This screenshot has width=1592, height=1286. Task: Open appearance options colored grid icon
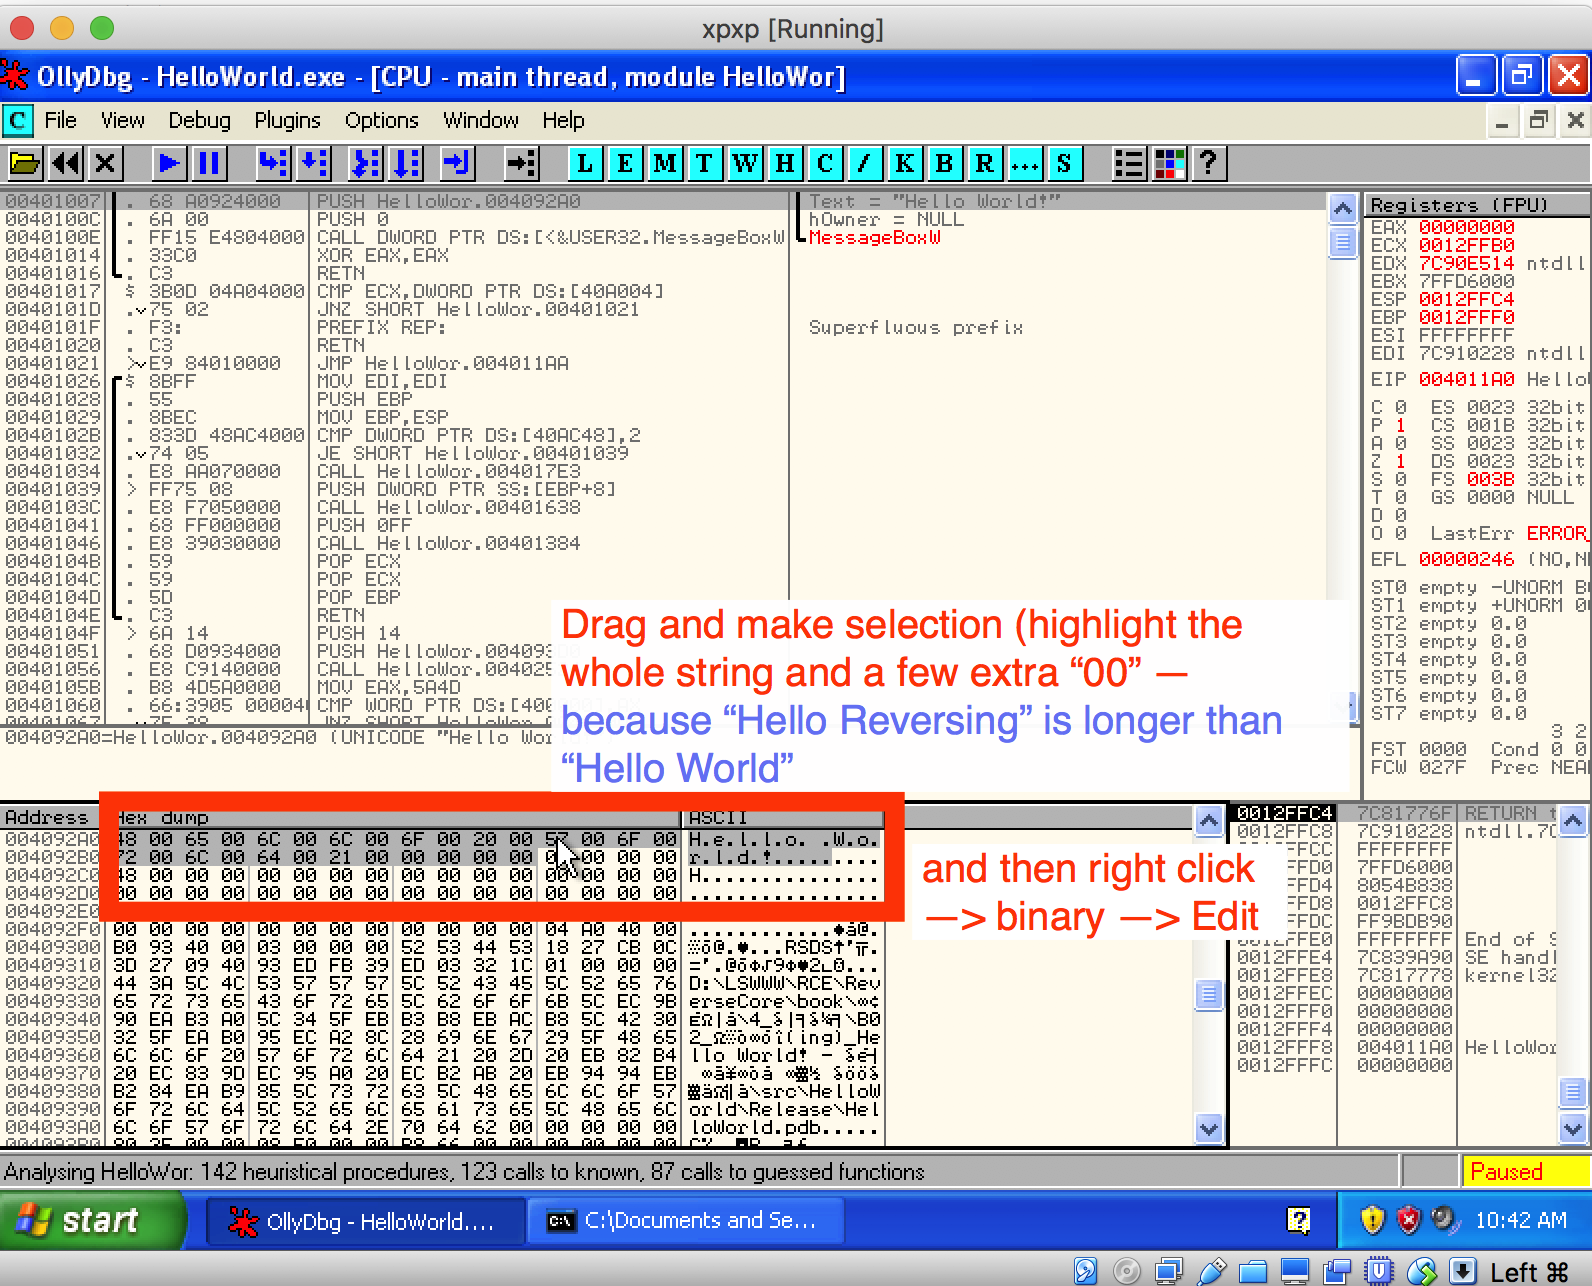[1169, 163]
